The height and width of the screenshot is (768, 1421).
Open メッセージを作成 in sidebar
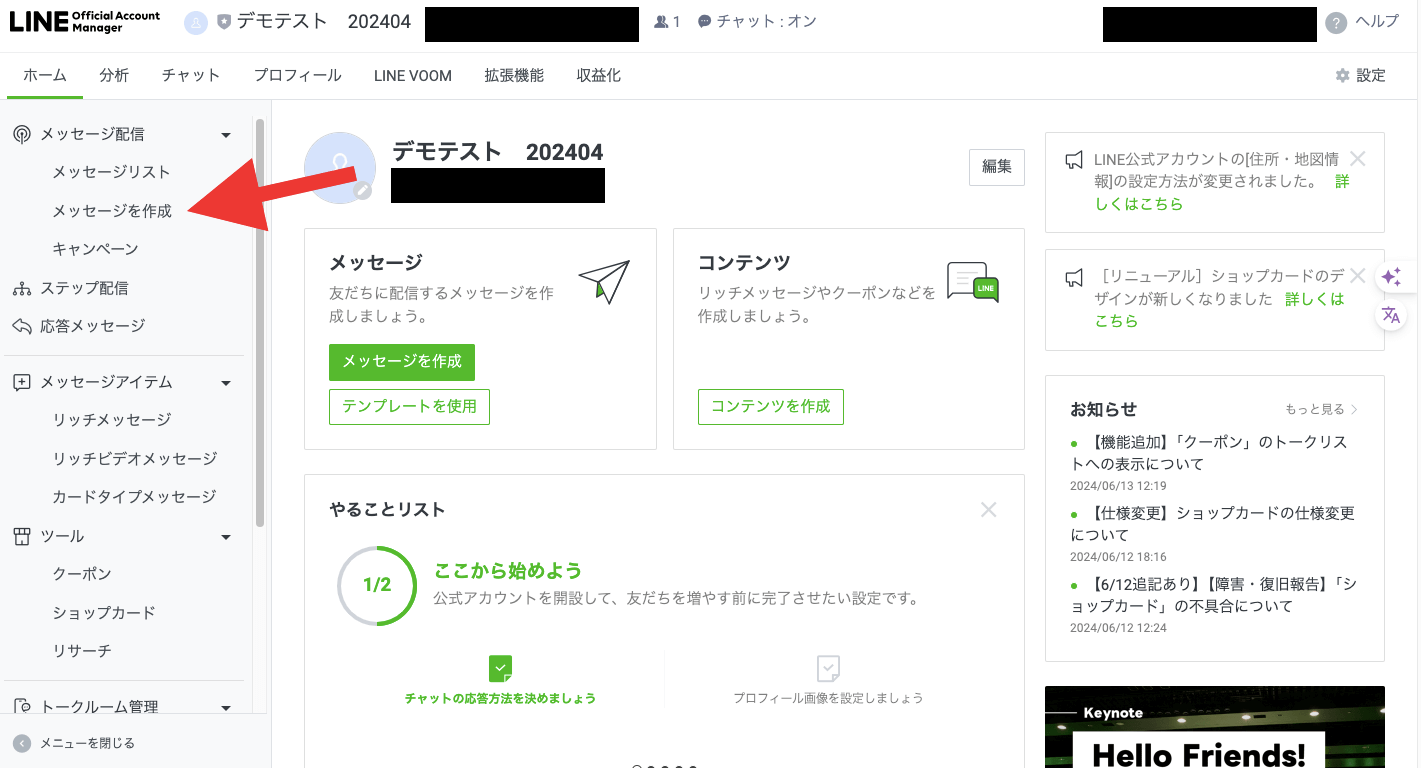(x=112, y=211)
